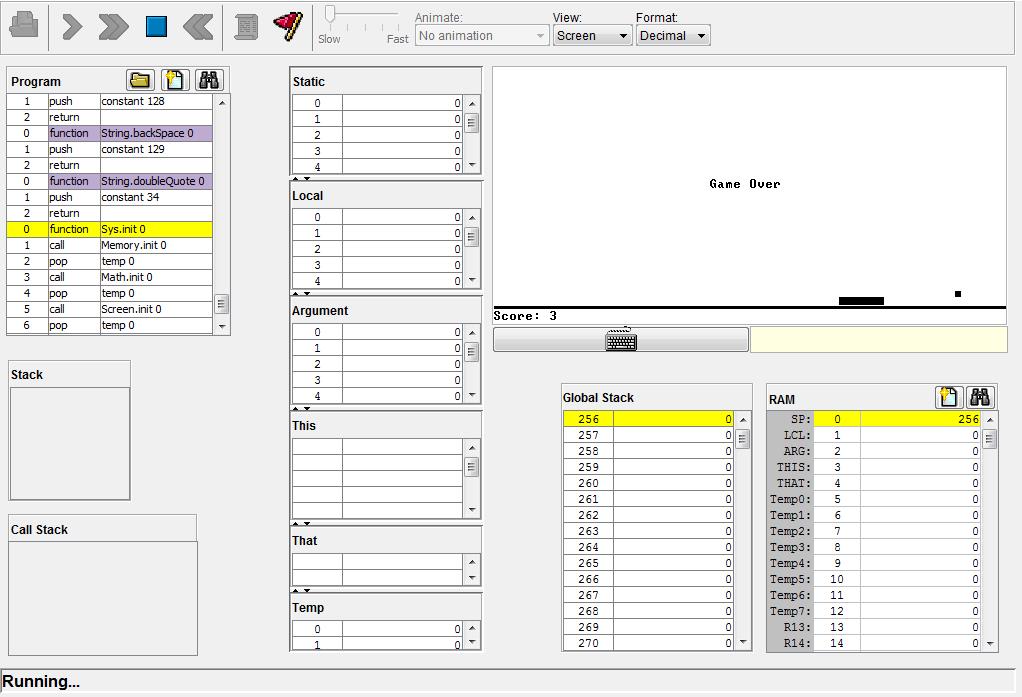Stop execution with the blue square
This screenshot has height=697, width=1022.
(156, 27)
